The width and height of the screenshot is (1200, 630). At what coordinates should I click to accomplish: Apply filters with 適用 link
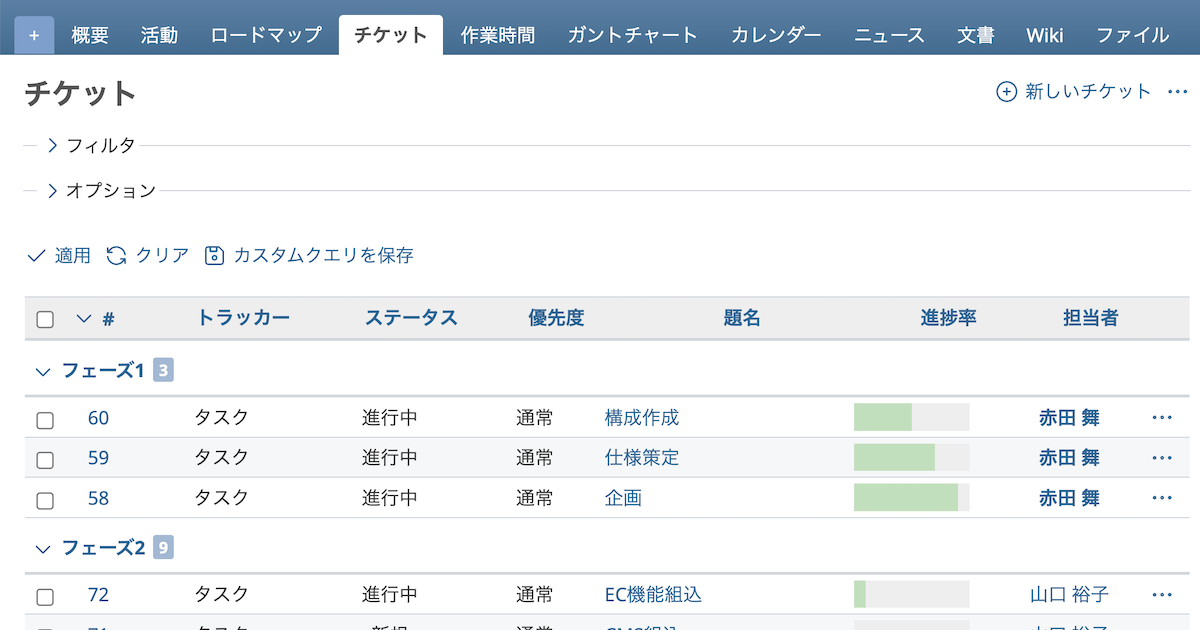pos(72,256)
